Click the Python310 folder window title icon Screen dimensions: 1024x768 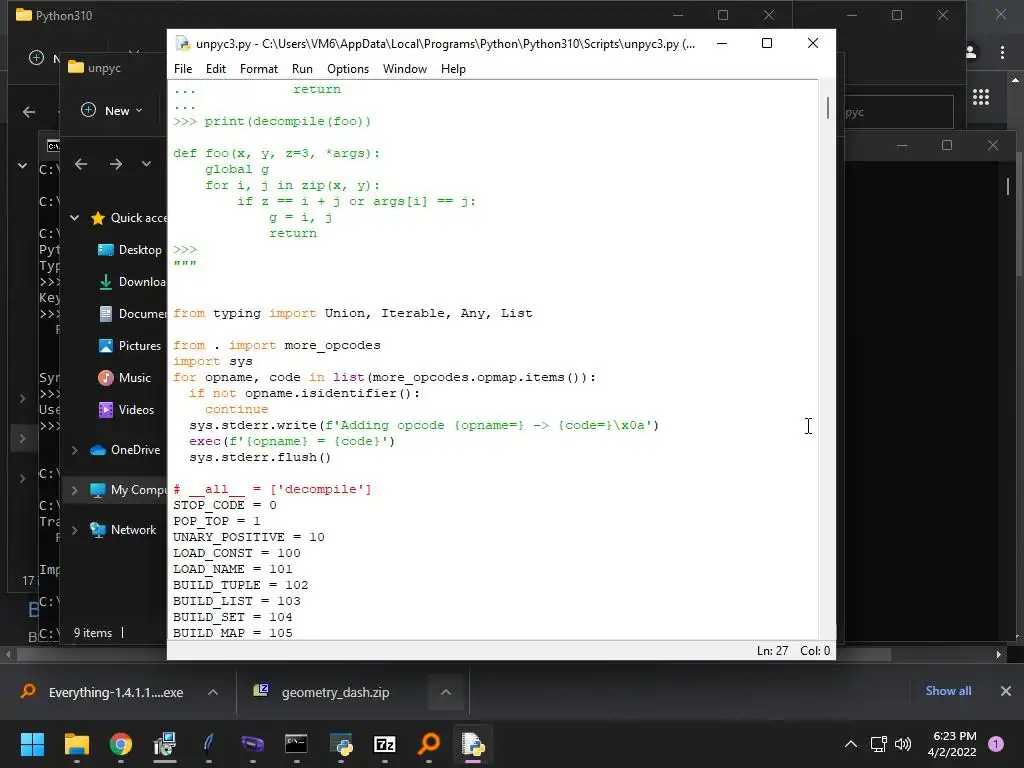(24, 15)
